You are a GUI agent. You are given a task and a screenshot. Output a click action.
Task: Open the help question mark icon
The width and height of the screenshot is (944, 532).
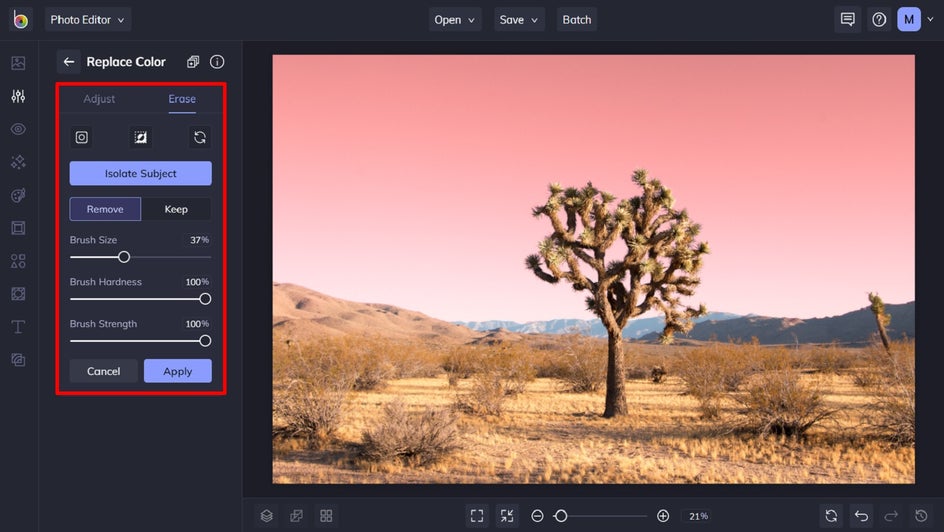tap(879, 19)
